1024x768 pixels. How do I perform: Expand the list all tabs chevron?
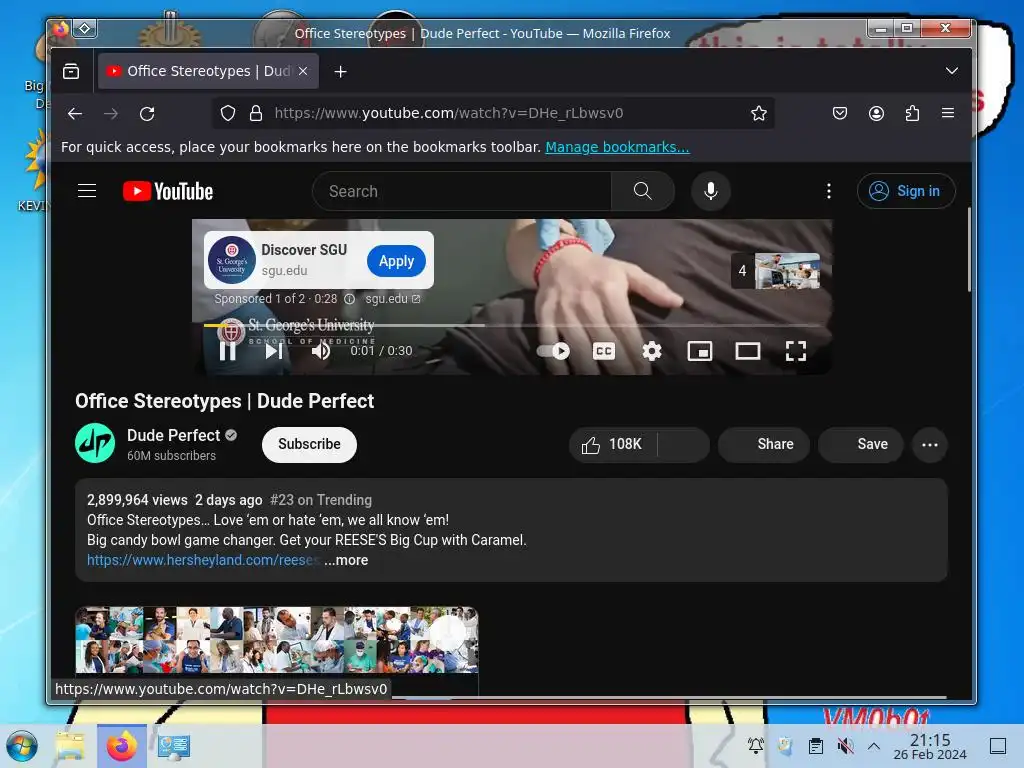pyautogui.click(x=952, y=71)
